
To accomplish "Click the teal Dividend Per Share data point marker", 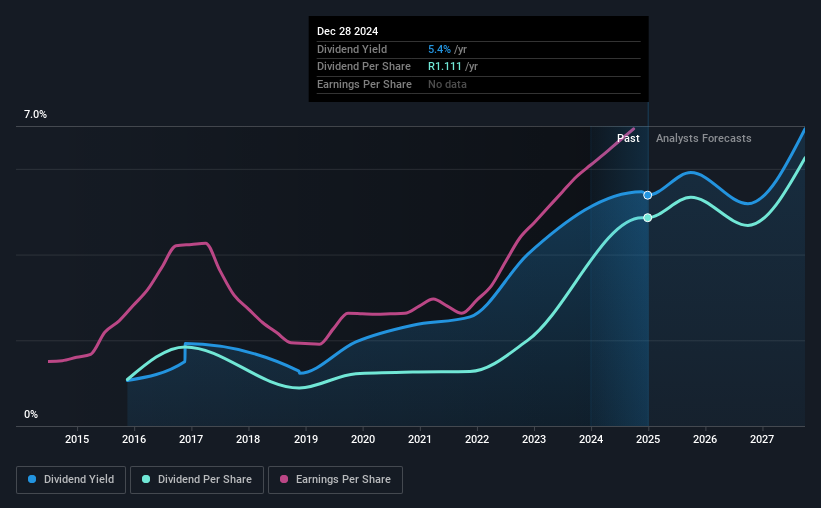I will point(648,217).
